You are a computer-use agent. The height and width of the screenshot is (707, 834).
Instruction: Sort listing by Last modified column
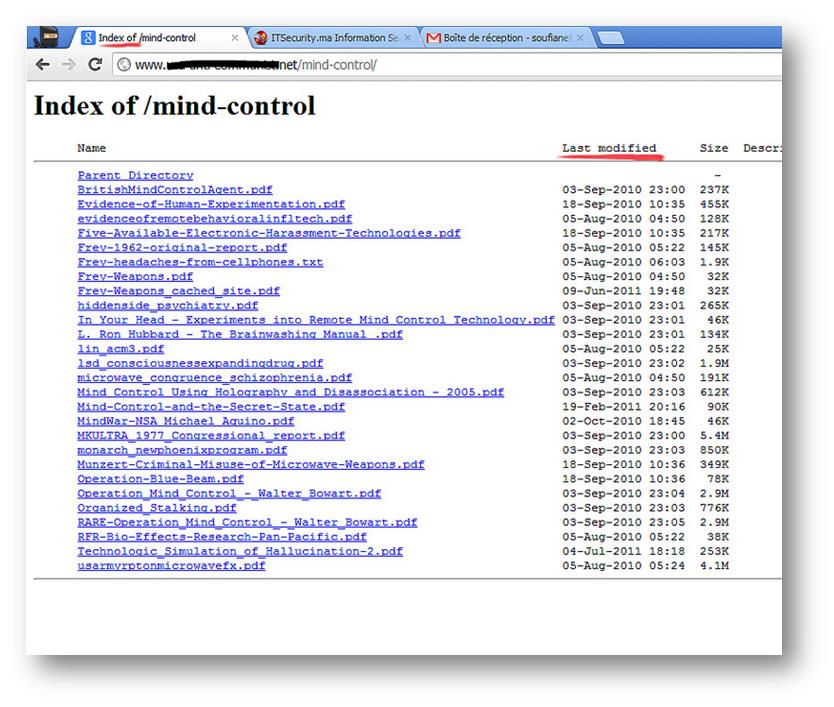pos(608,148)
